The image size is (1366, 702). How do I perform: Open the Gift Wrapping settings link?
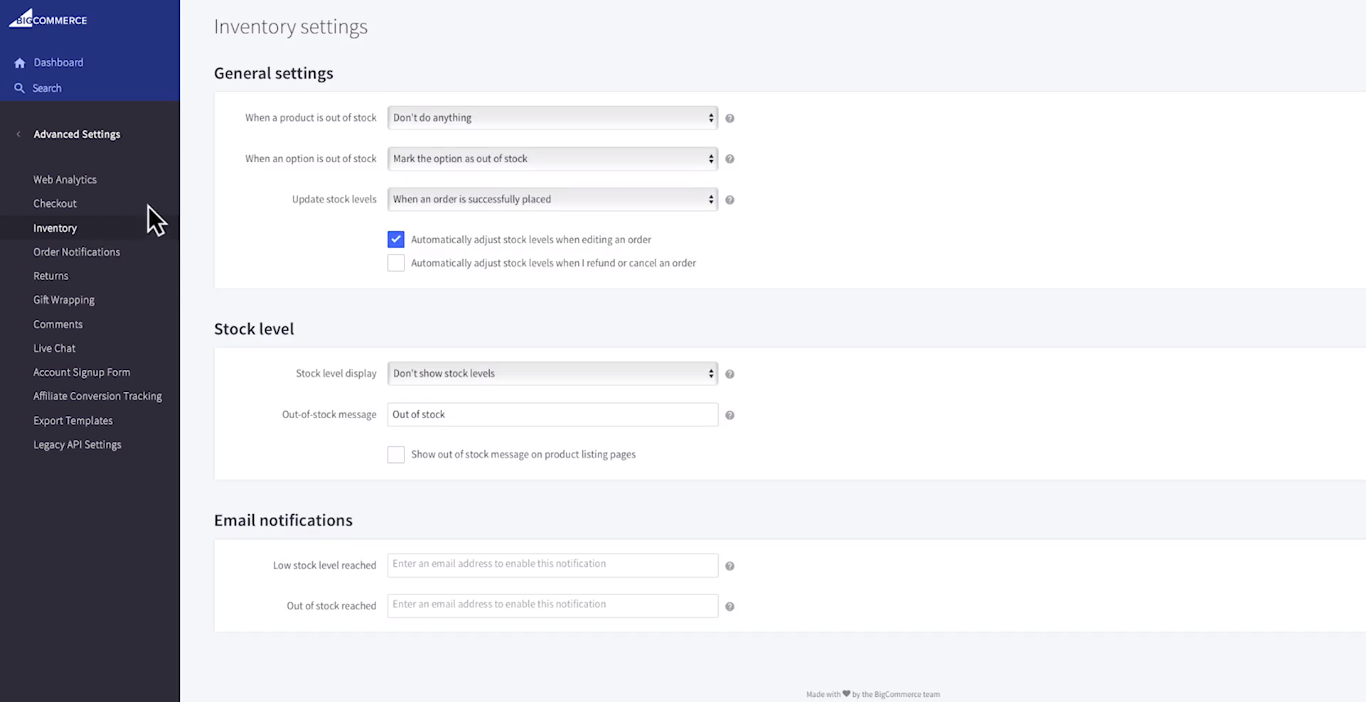64,300
